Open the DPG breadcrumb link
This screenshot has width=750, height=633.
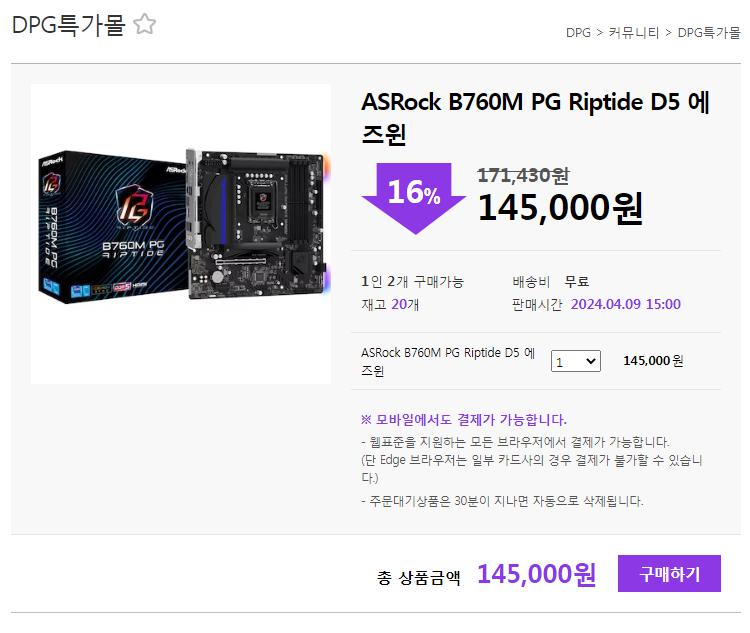click(x=578, y=33)
